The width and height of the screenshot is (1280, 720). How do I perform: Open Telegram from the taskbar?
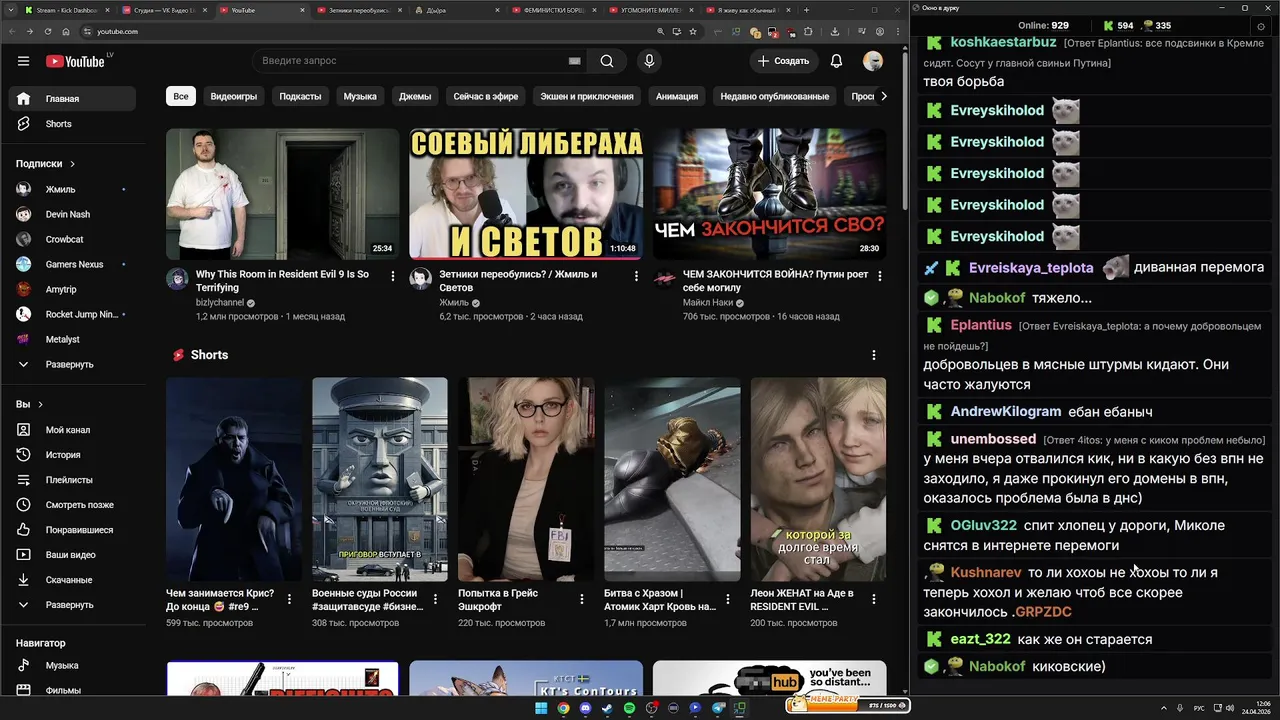[717, 708]
